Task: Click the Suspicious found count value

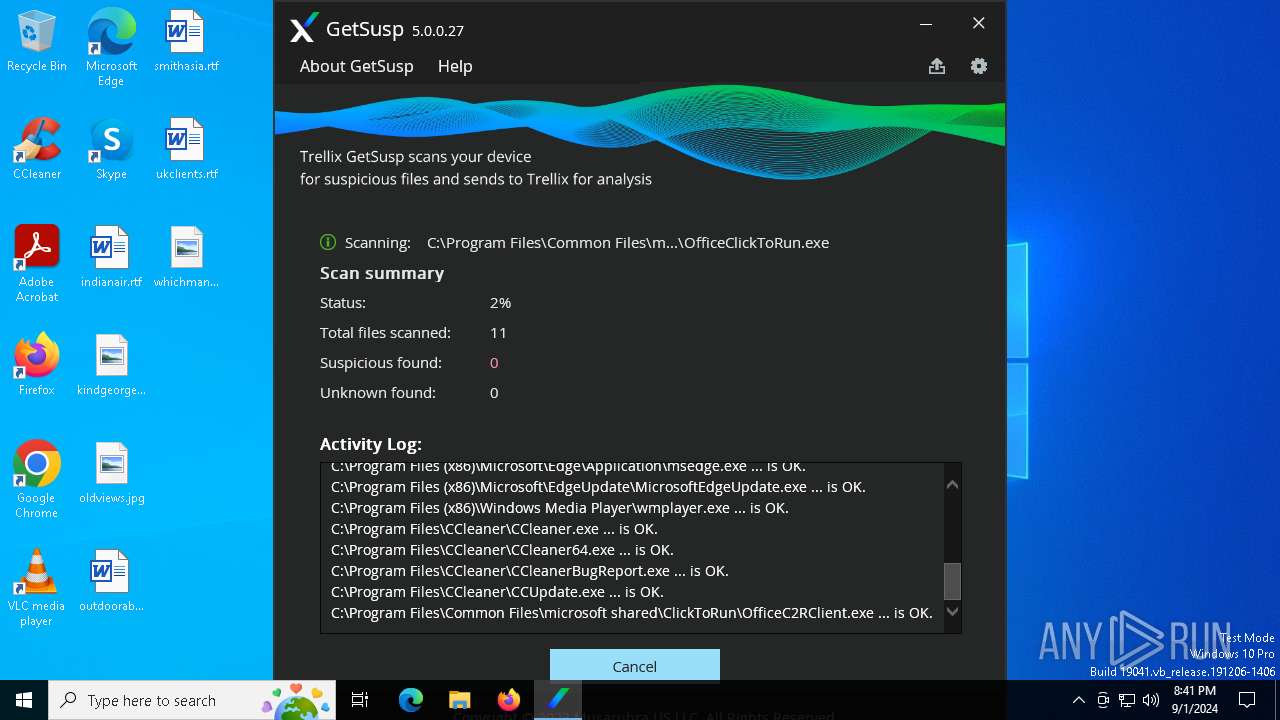Action: pos(494,362)
